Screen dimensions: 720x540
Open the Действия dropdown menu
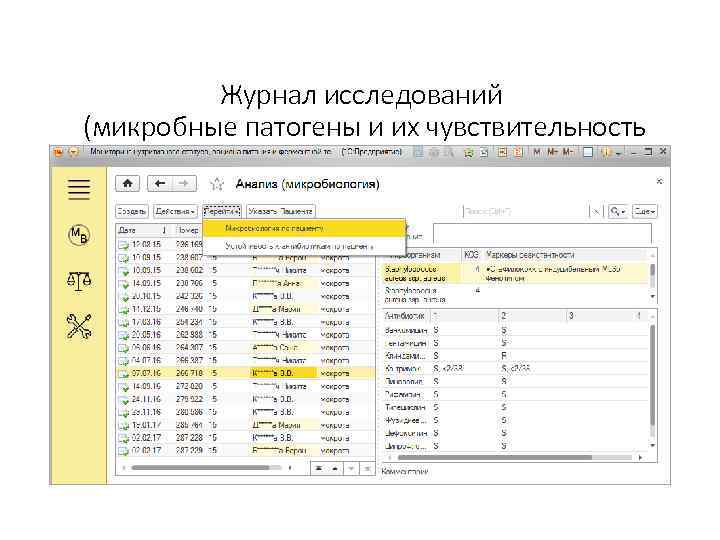175,211
